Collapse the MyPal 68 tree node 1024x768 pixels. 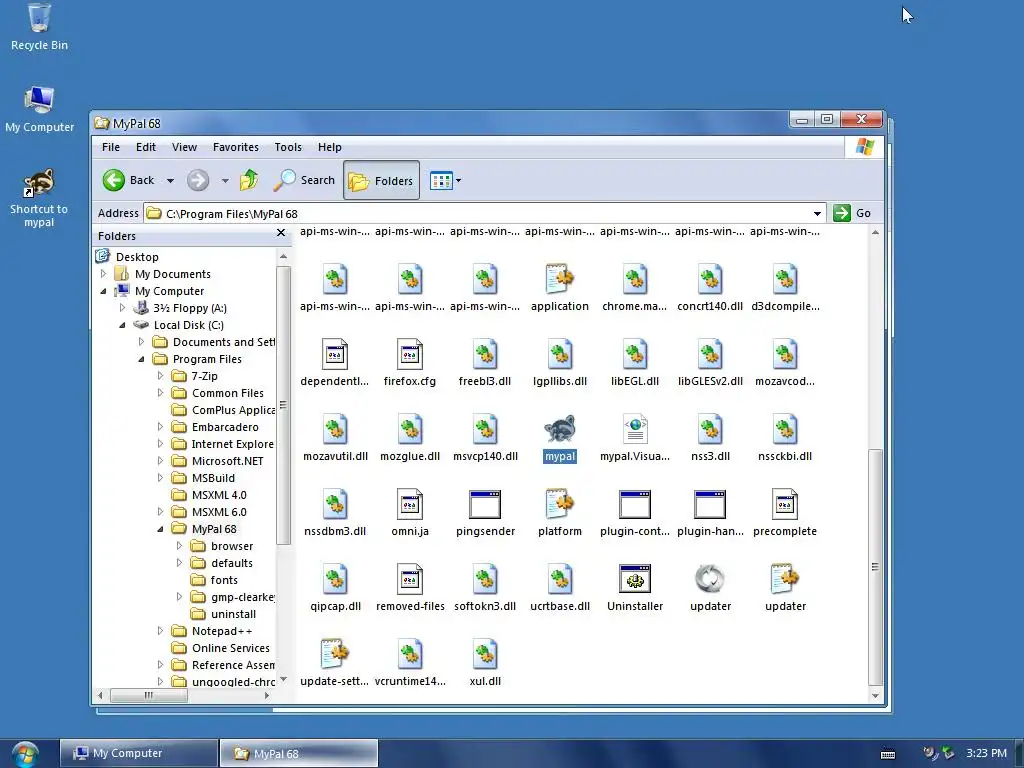click(x=160, y=529)
